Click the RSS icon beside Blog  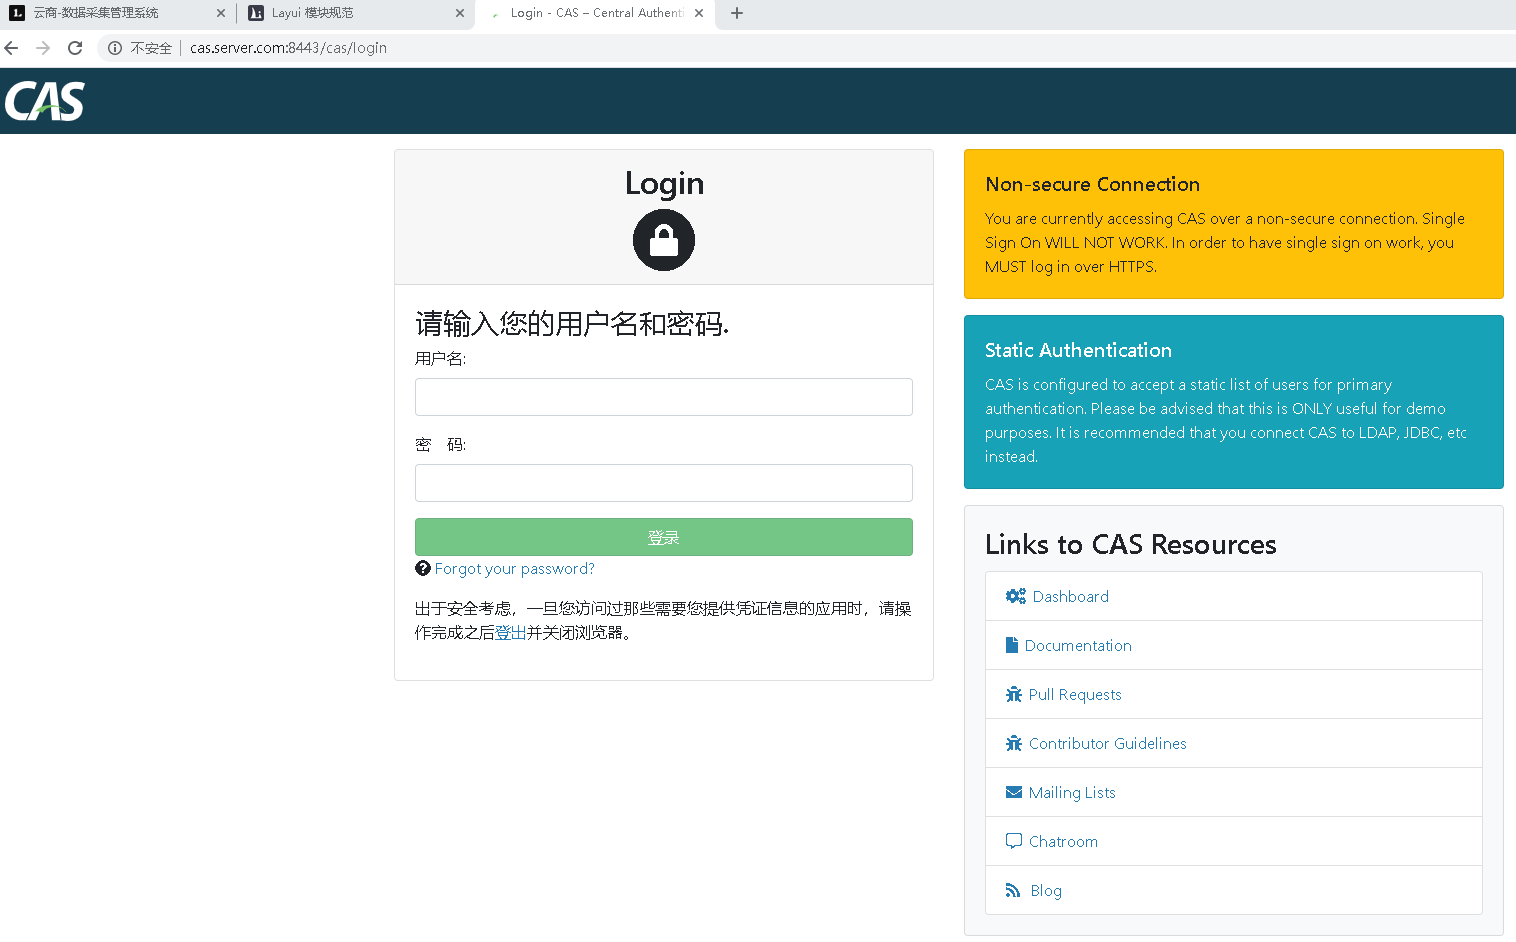pyautogui.click(x=1013, y=889)
